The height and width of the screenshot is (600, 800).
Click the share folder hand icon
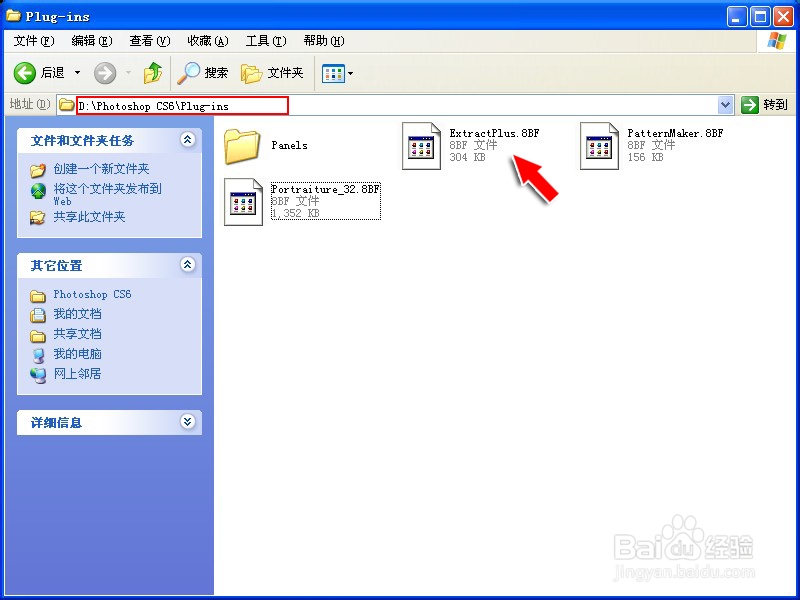coord(37,218)
